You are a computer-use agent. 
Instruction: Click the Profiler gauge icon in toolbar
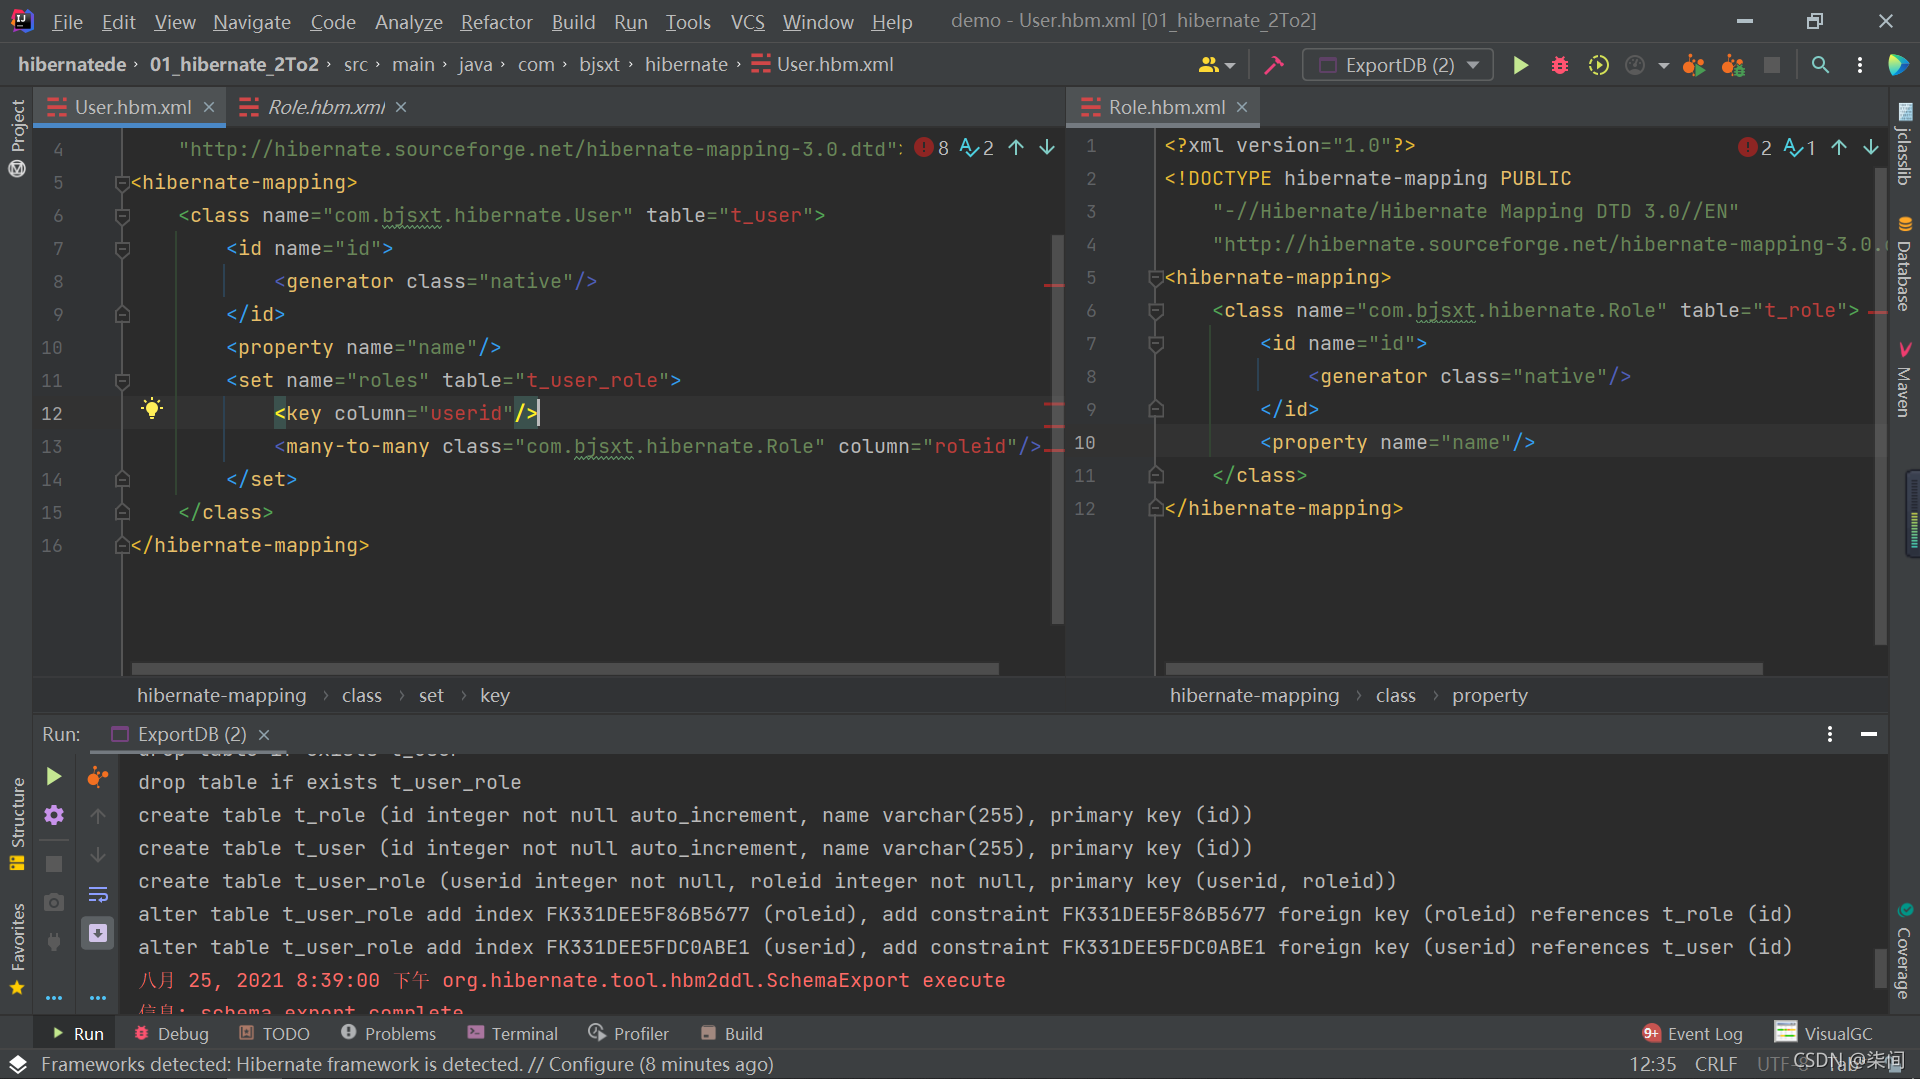pyautogui.click(x=1635, y=65)
